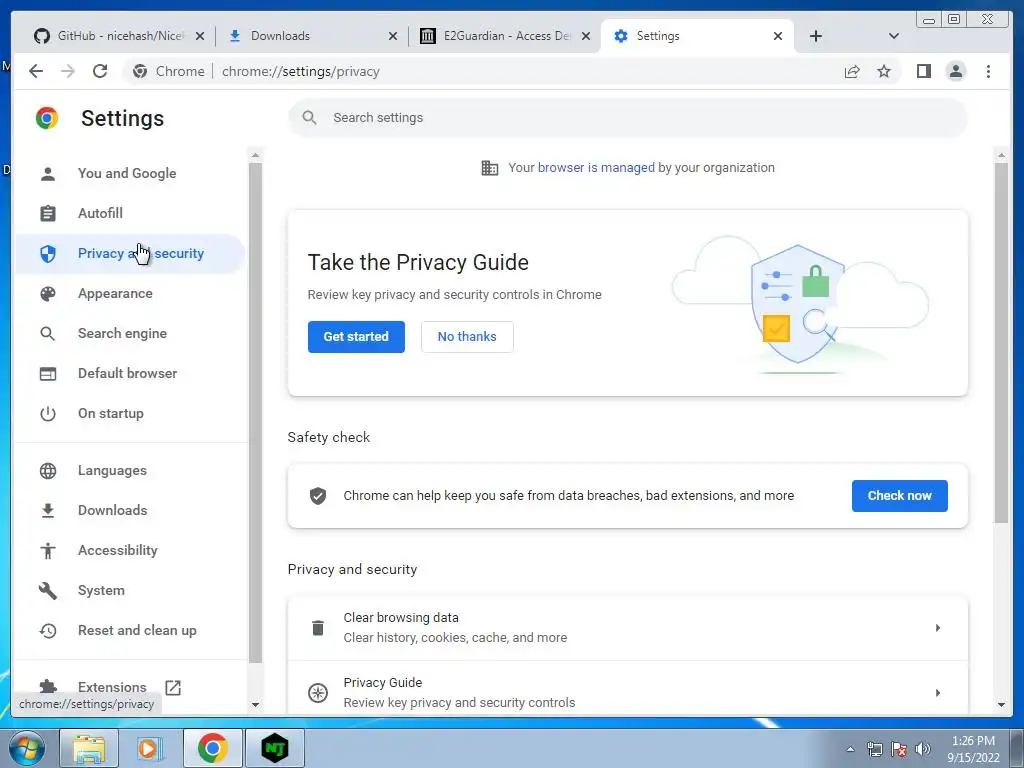Open a new tab with the plus button
1024x768 pixels.
(x=816, y=36)
